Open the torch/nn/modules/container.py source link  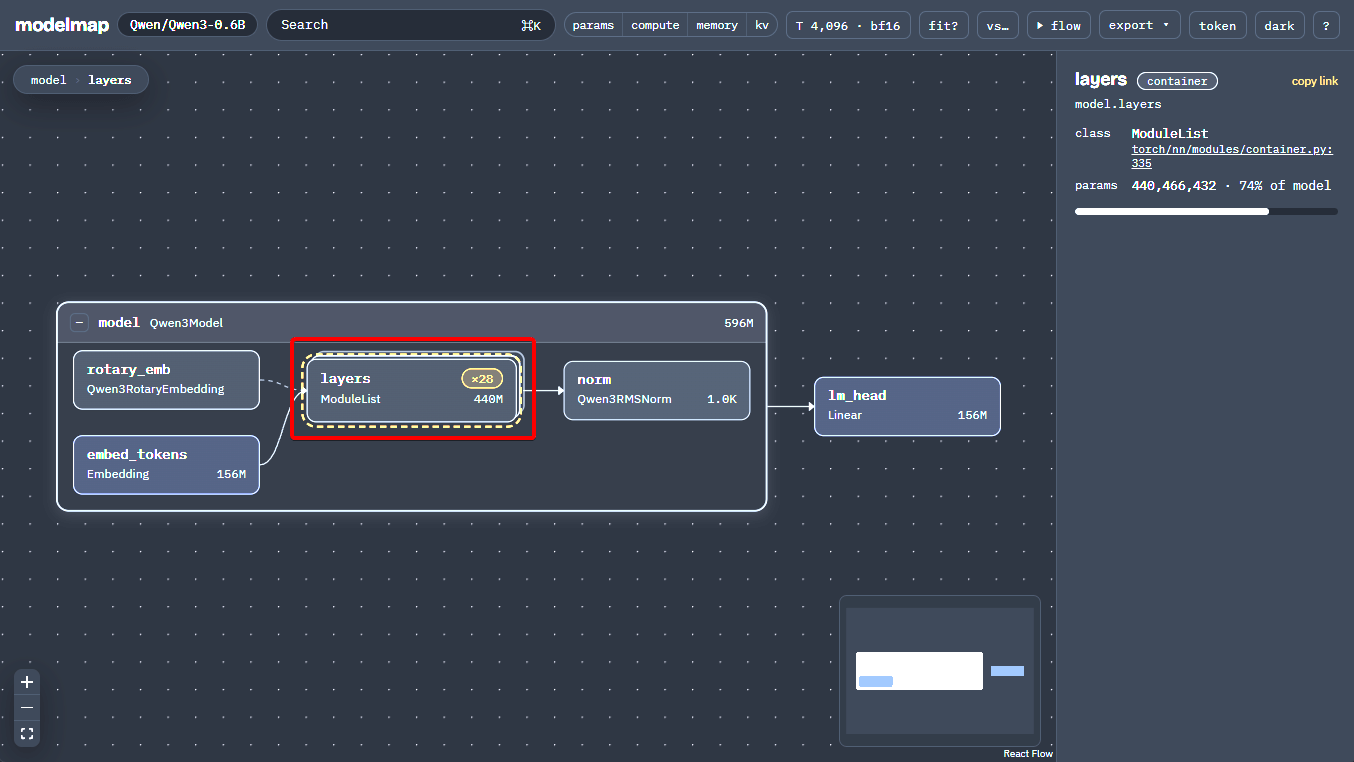pyautogui.click(x=1232, y=156)
